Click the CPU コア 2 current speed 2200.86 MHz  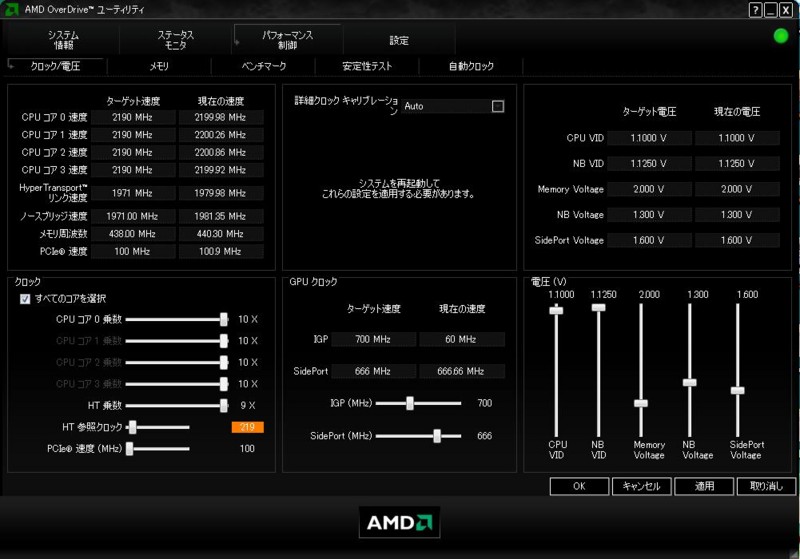tap(220, 152)
